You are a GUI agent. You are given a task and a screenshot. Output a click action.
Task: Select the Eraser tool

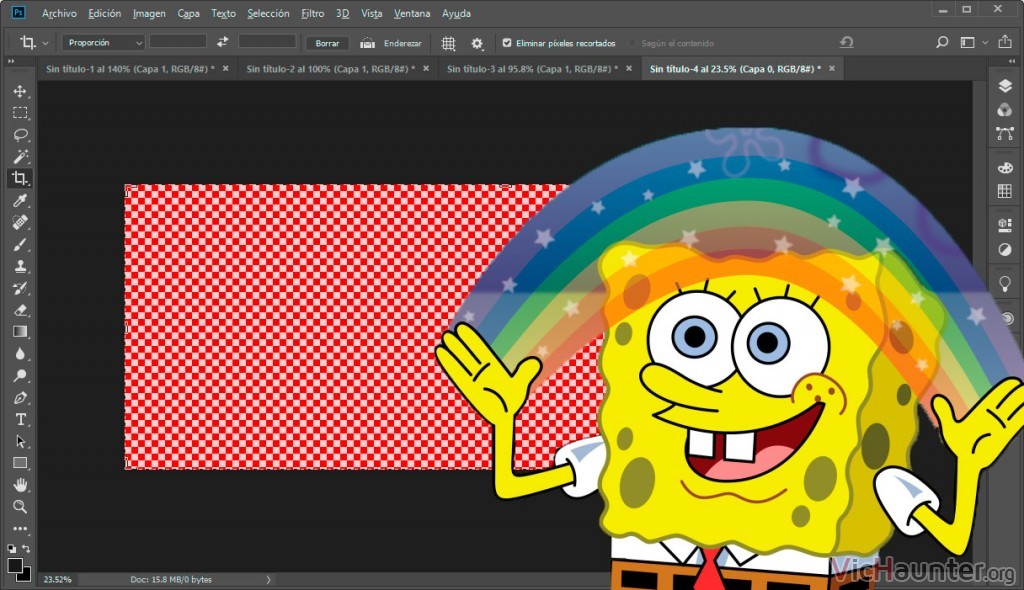(20, 310)
